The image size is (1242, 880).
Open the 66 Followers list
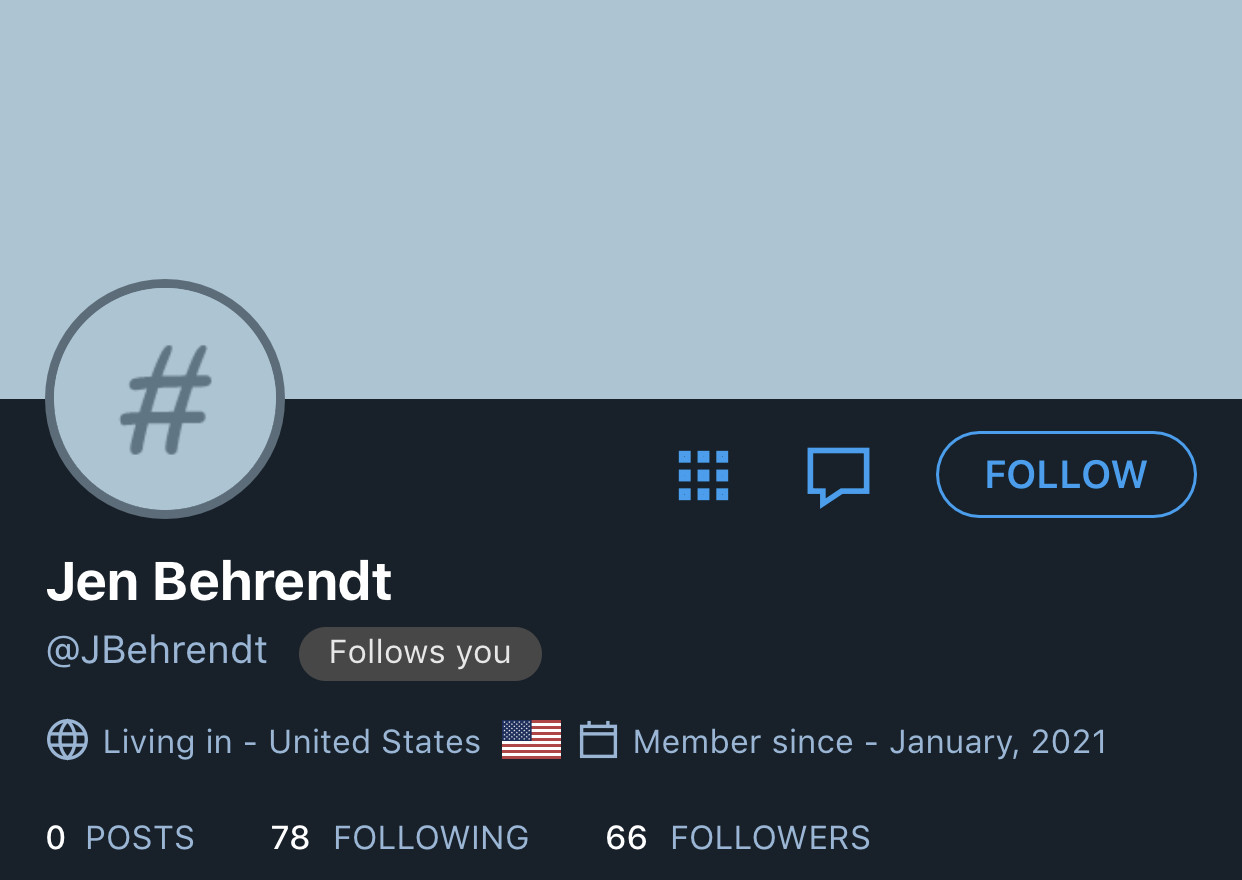tap(738, 837)
